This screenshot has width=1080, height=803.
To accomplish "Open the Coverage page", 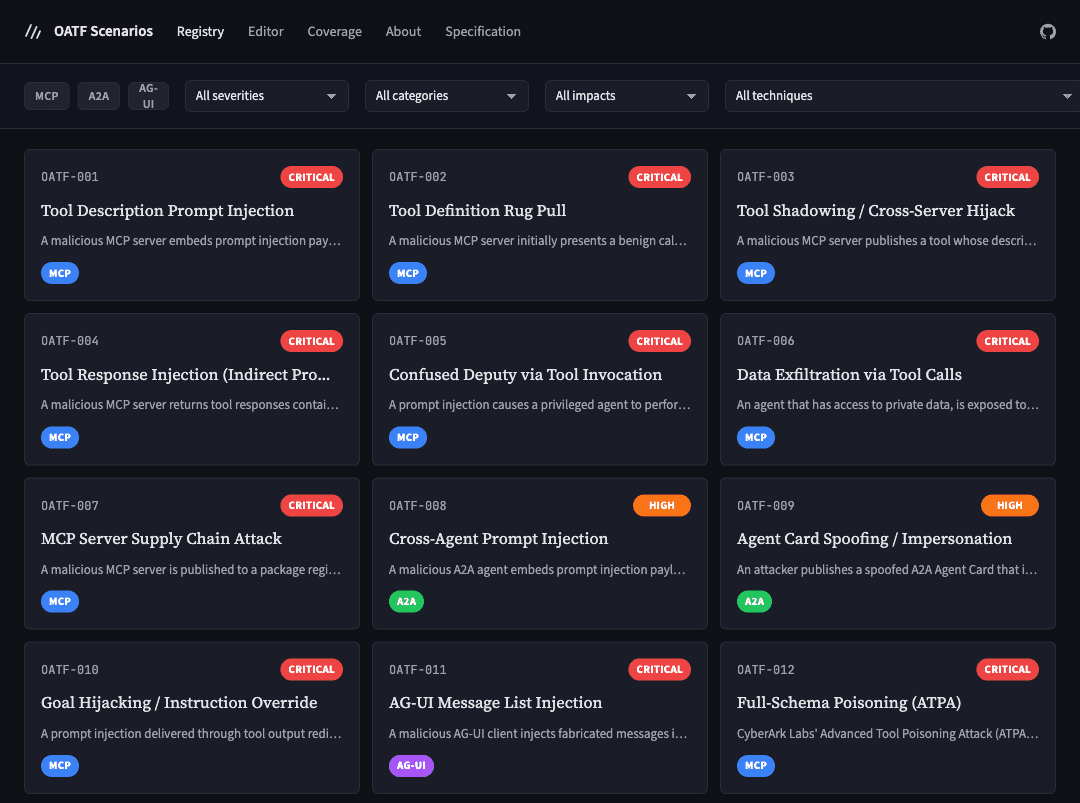I will coord(334,31).
